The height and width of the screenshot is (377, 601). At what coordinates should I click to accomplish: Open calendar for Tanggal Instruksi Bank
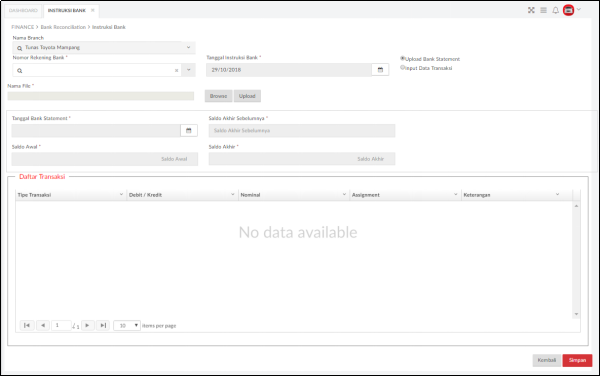click(380, 70)
